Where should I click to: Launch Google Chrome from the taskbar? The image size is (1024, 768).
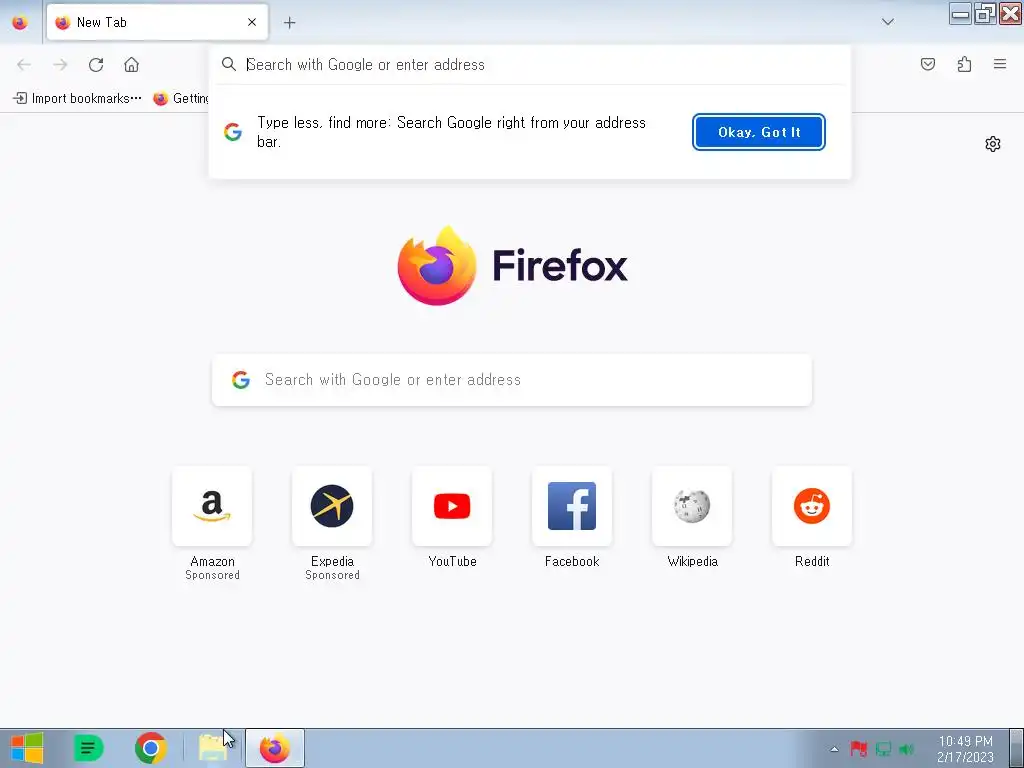(x=150, y=748)
